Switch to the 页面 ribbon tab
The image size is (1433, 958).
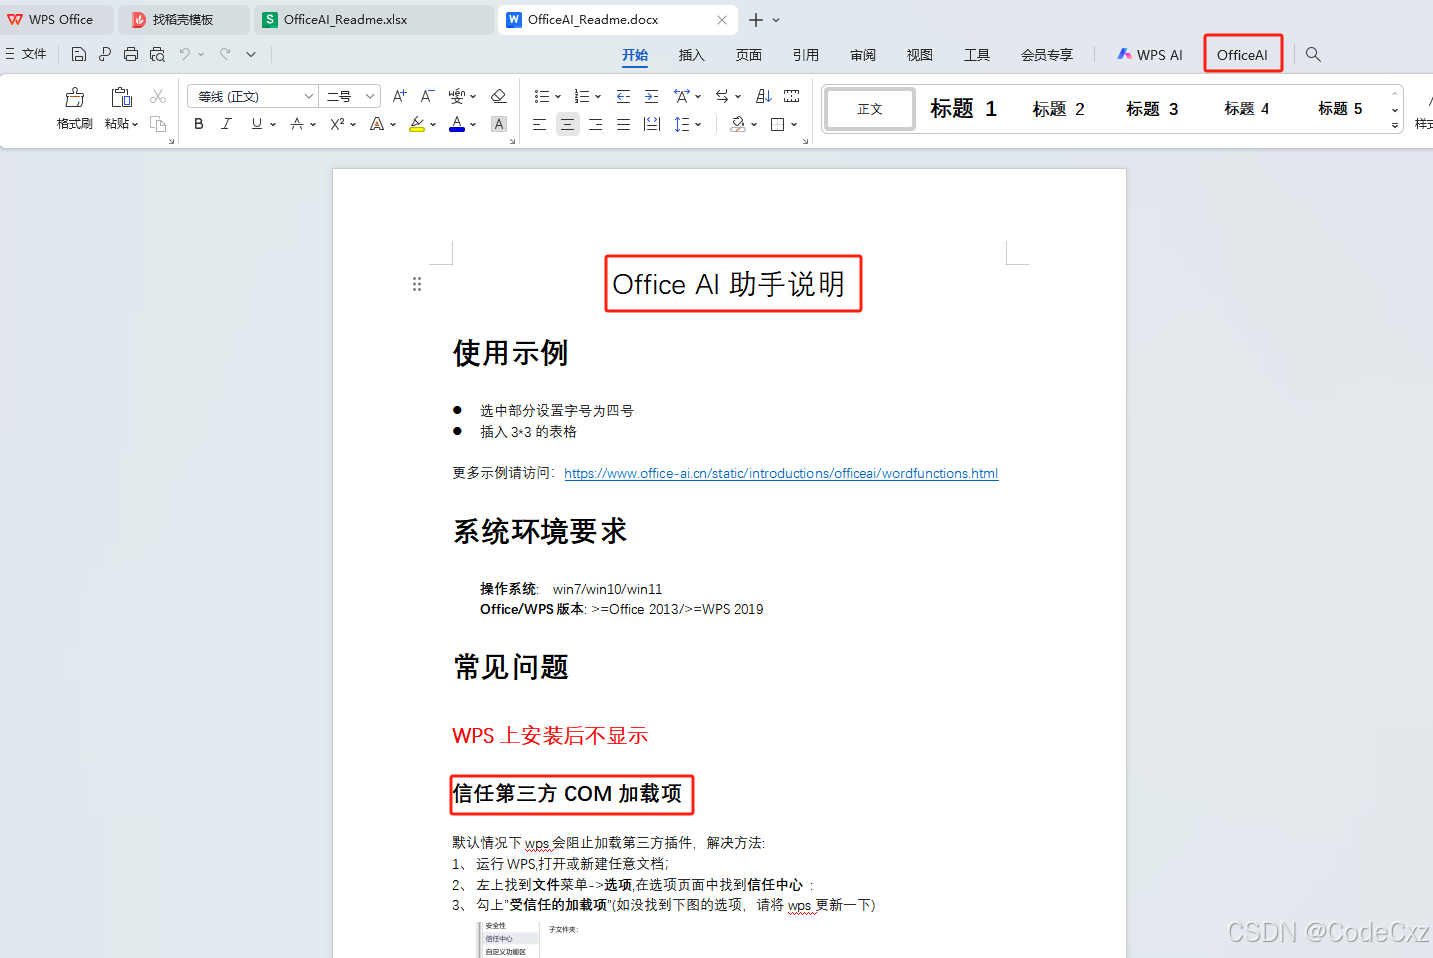(748, 55)
